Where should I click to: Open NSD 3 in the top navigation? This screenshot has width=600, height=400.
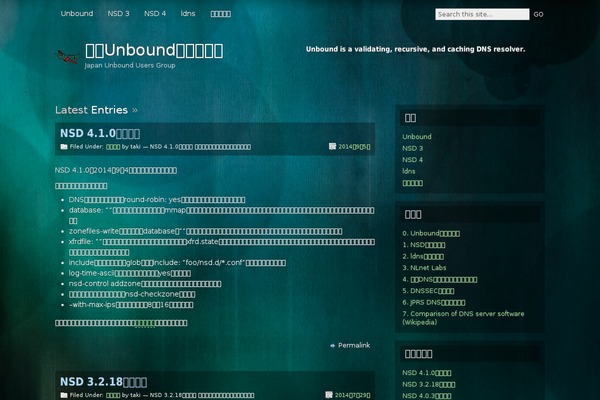[118, 14]
